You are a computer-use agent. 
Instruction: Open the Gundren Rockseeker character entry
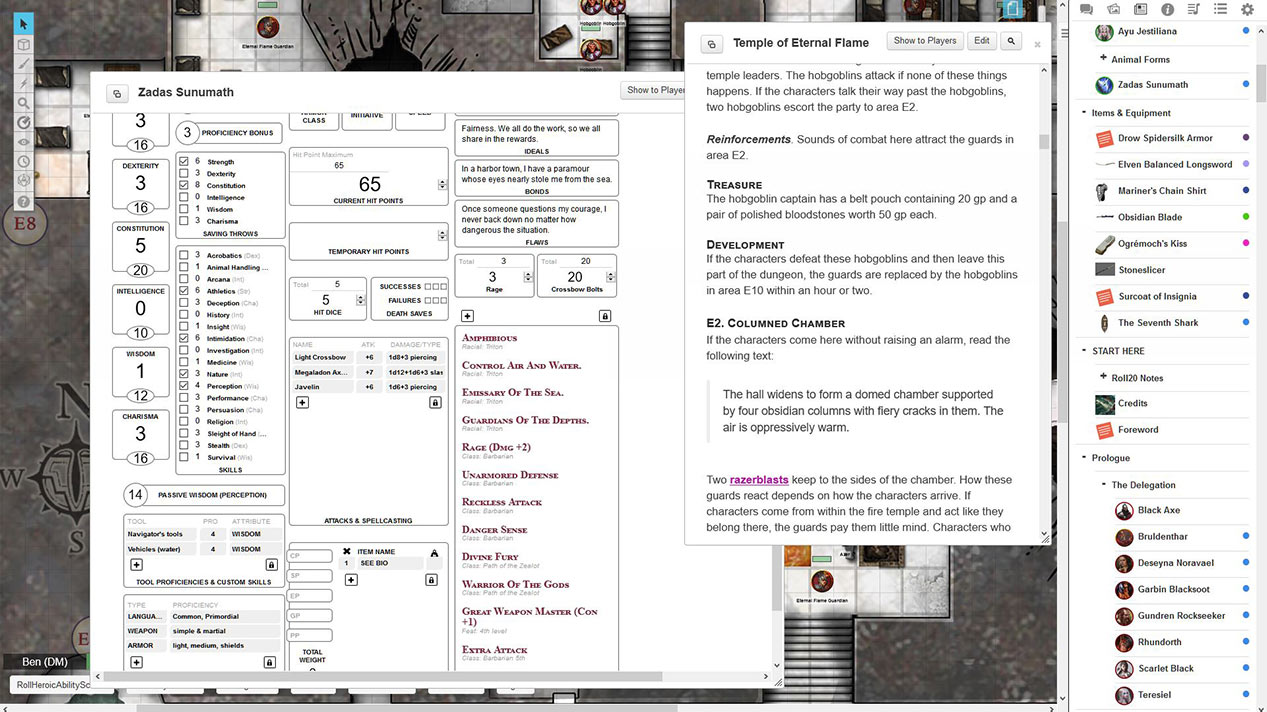click(1180, 616)
